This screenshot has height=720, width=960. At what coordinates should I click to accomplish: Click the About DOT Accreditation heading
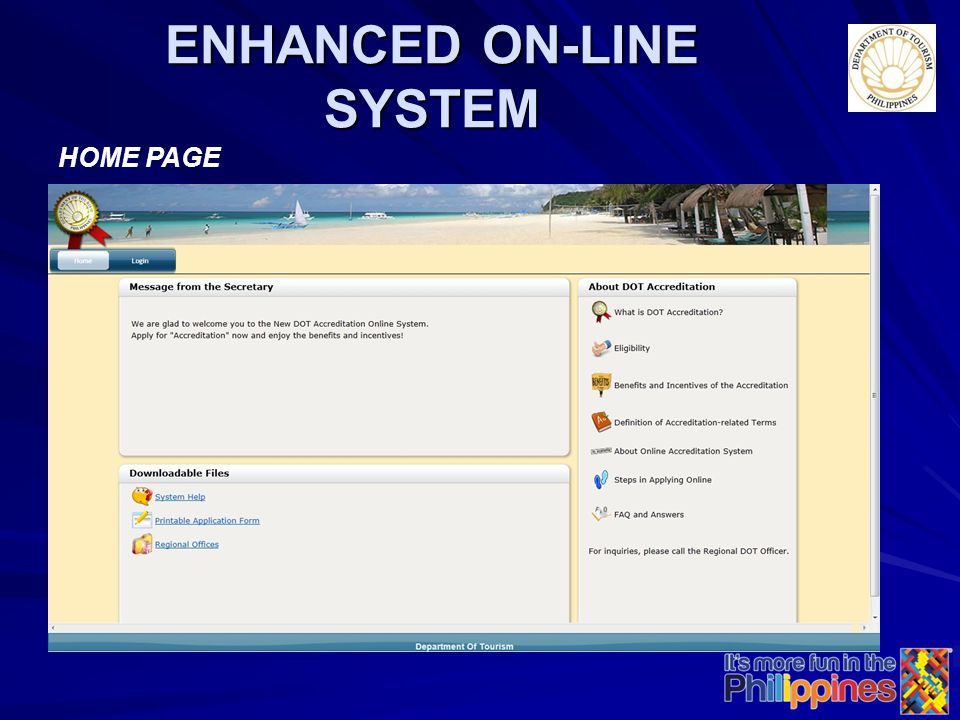651,287
